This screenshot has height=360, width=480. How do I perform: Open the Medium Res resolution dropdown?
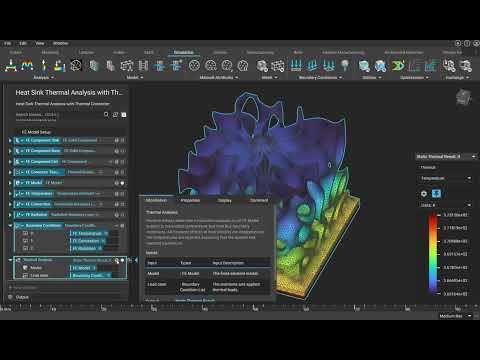[455, 316]
